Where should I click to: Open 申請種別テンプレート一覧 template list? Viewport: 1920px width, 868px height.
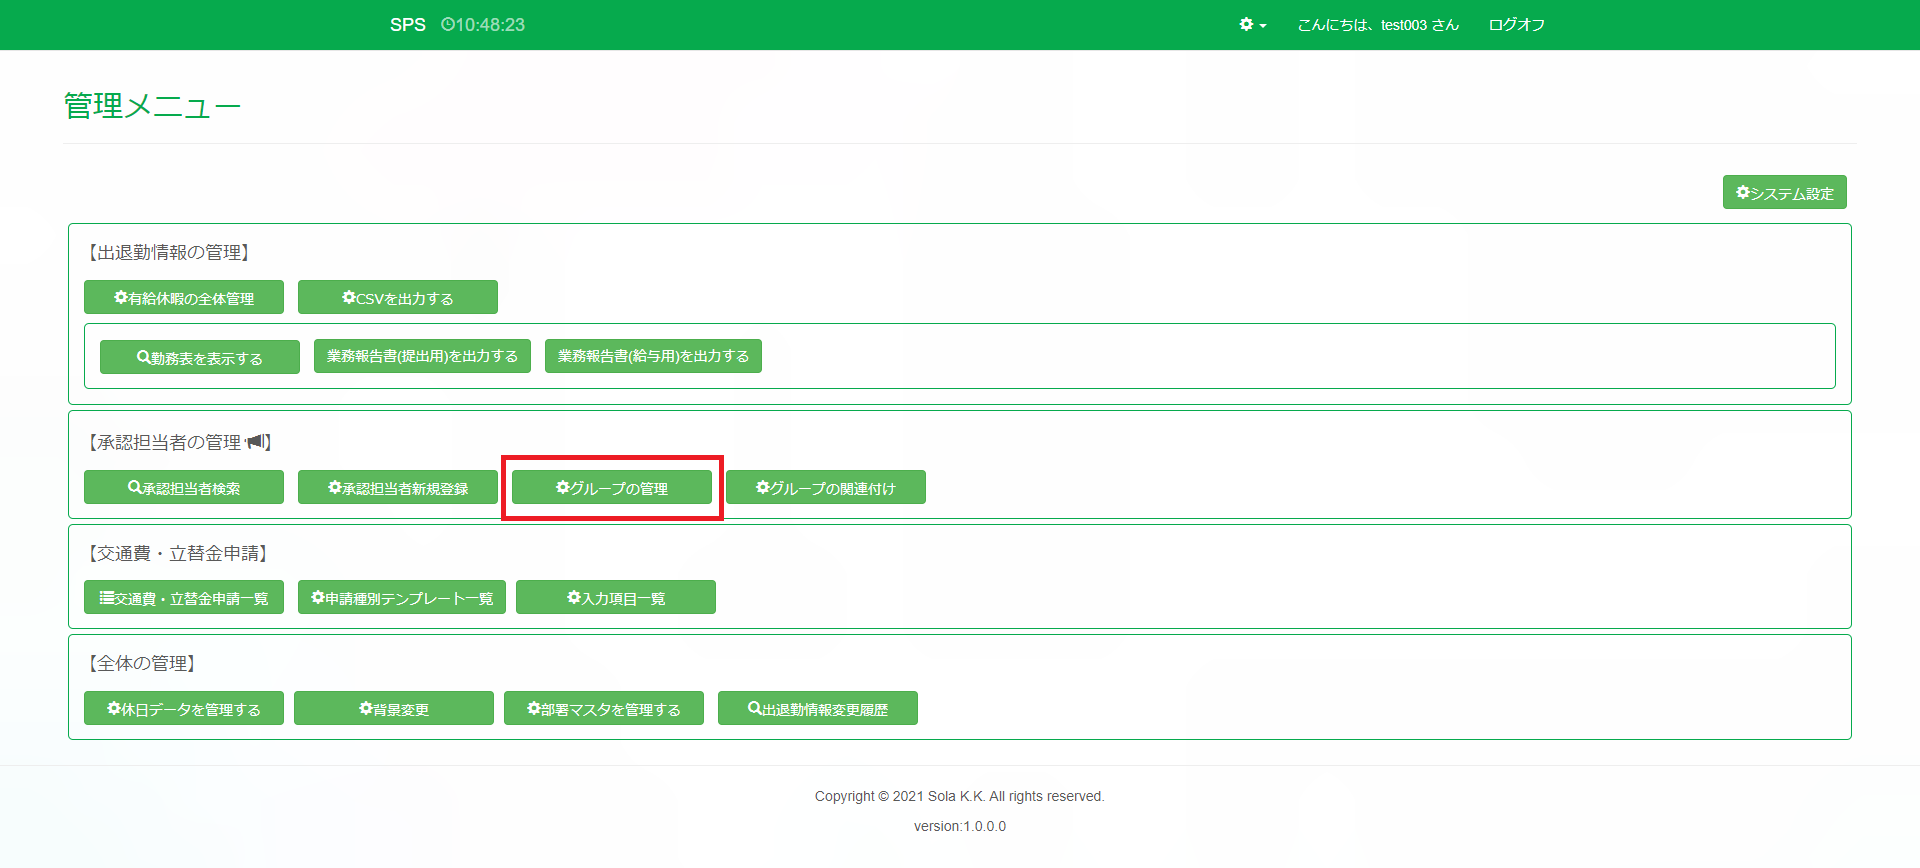[x=402, y=598]
